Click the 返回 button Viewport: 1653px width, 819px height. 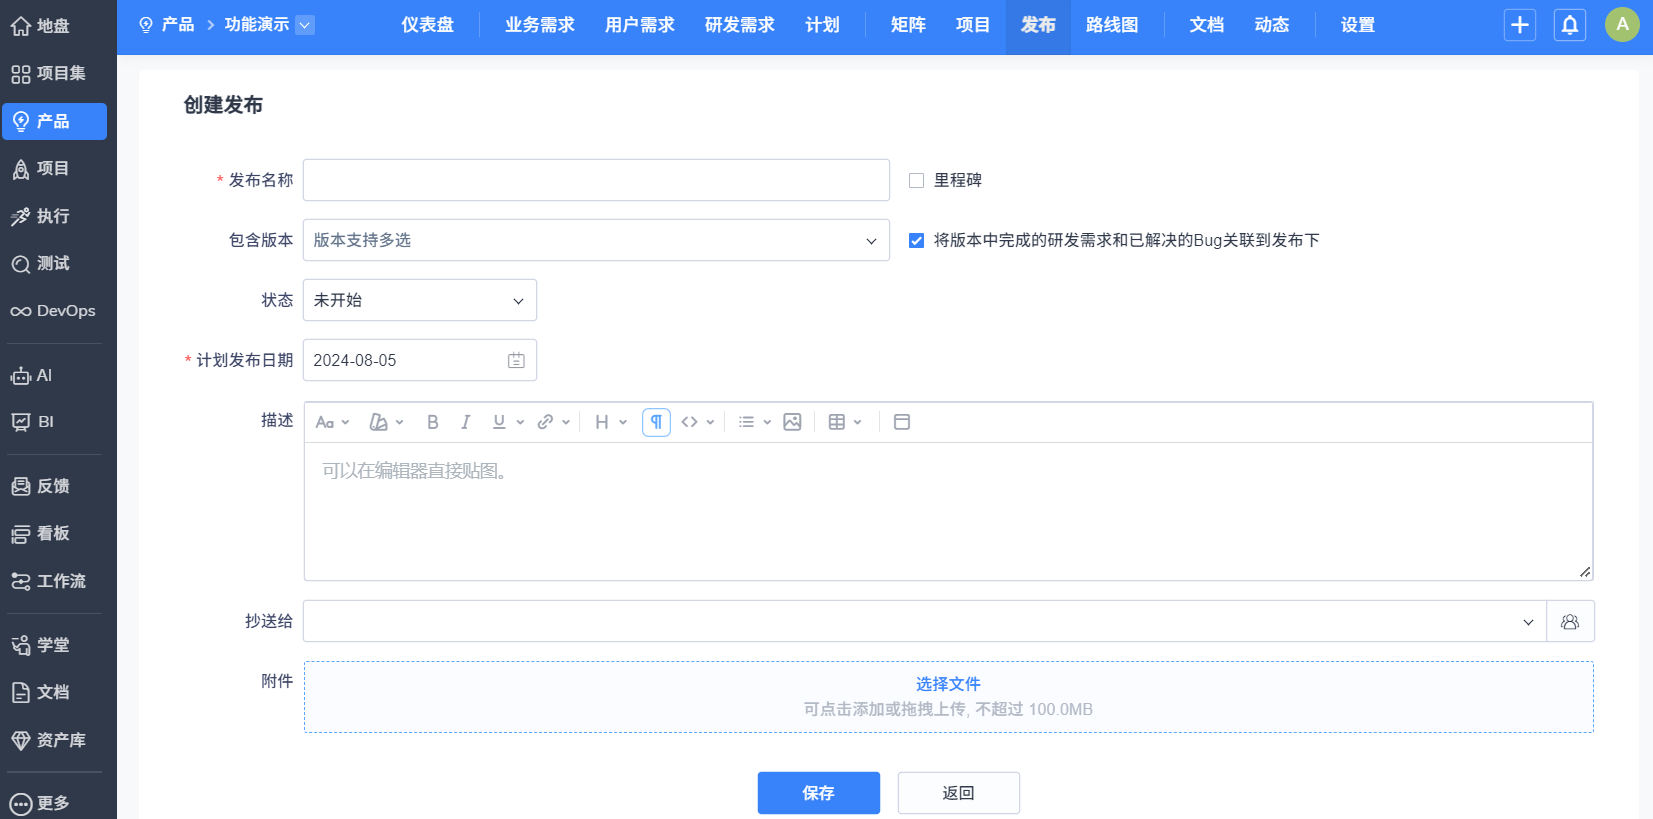point(958,793)
